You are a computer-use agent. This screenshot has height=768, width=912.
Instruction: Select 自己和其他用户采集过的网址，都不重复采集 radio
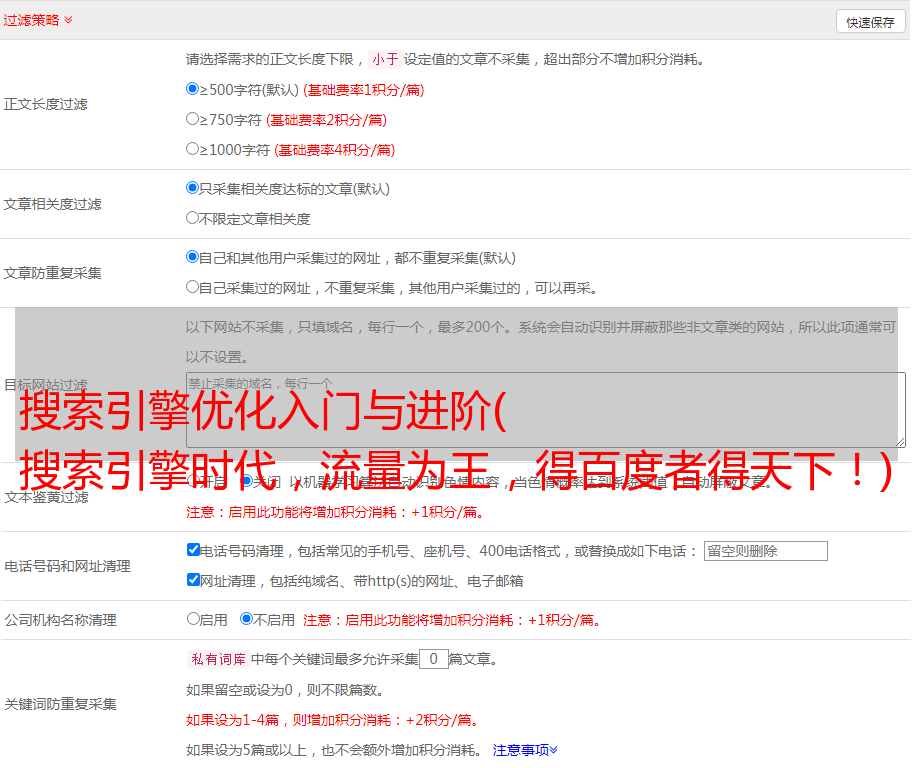click(193, 257)
